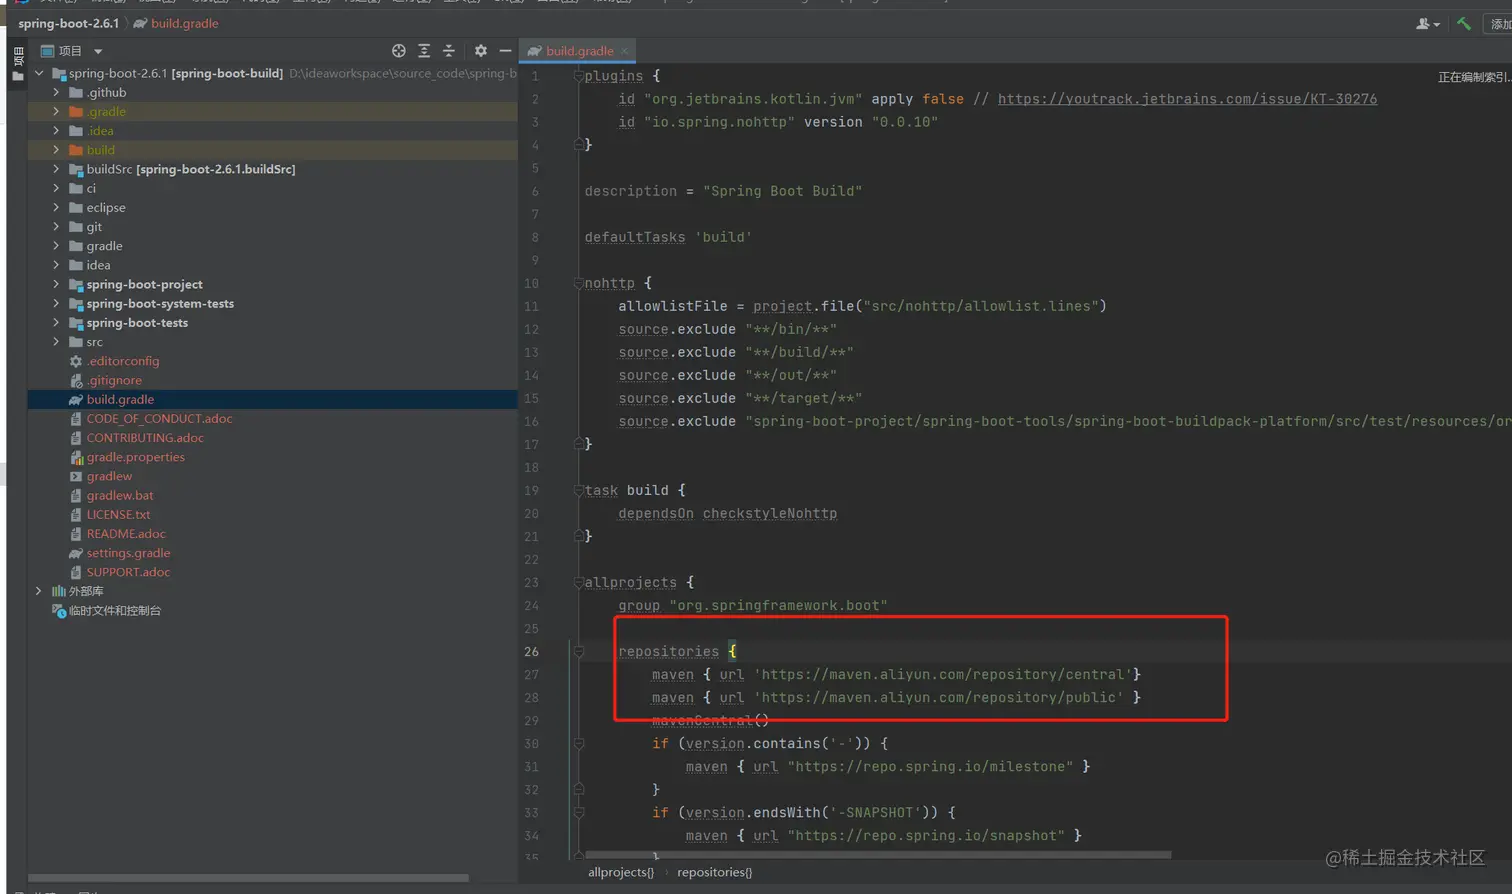Open SUPPORT.adoc file

click(128, 572)
